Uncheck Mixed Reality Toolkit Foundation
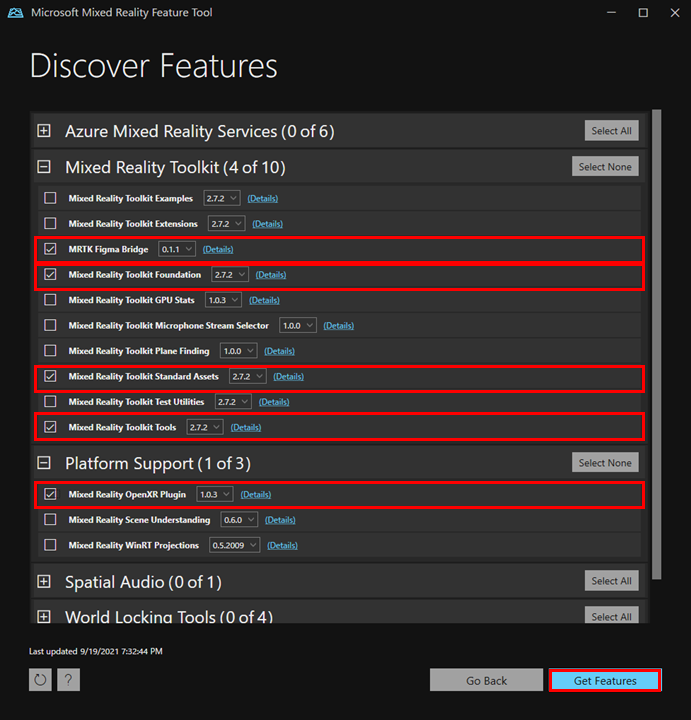Screen dimensions: 691x720 point(50,274)
